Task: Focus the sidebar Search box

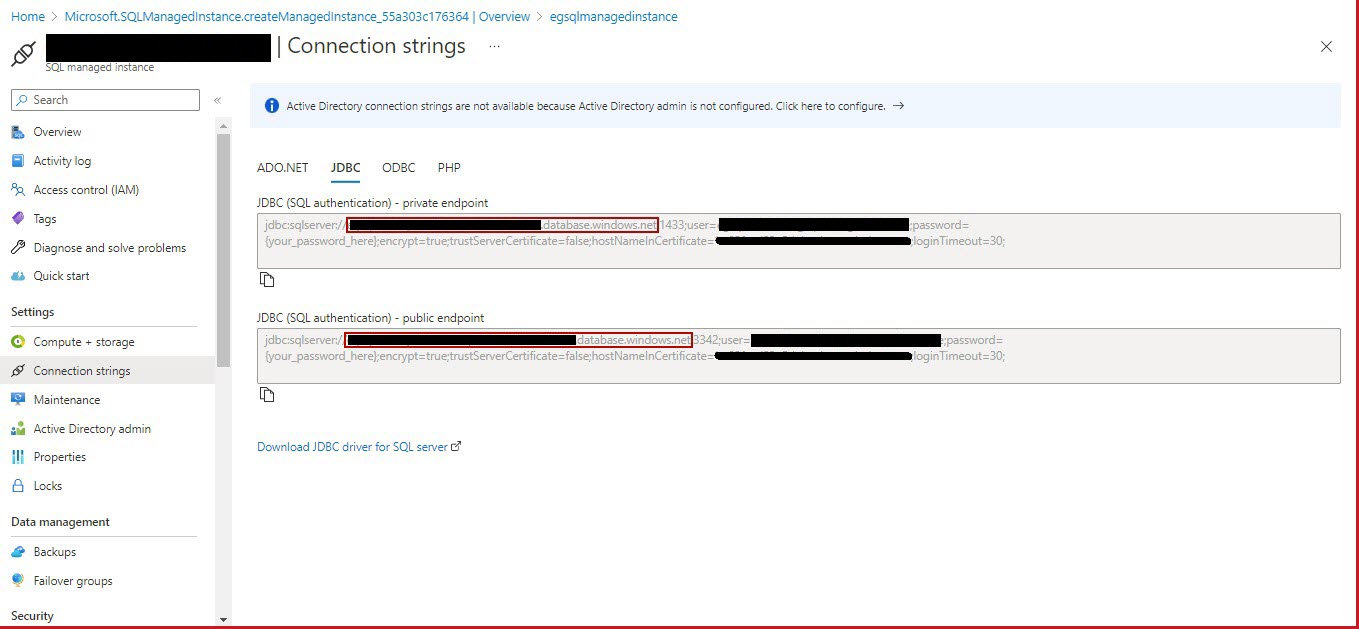Action: [x=105, y=100]
